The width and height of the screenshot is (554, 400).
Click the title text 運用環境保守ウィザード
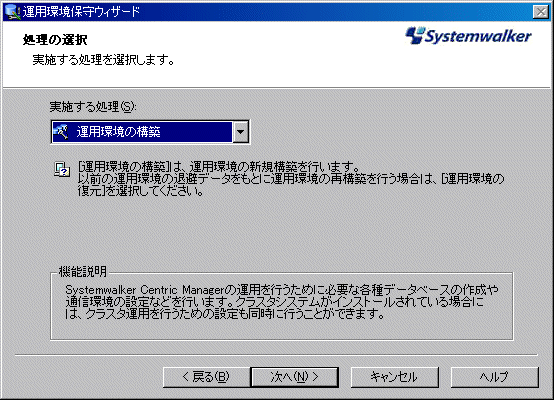coord(81,12)
